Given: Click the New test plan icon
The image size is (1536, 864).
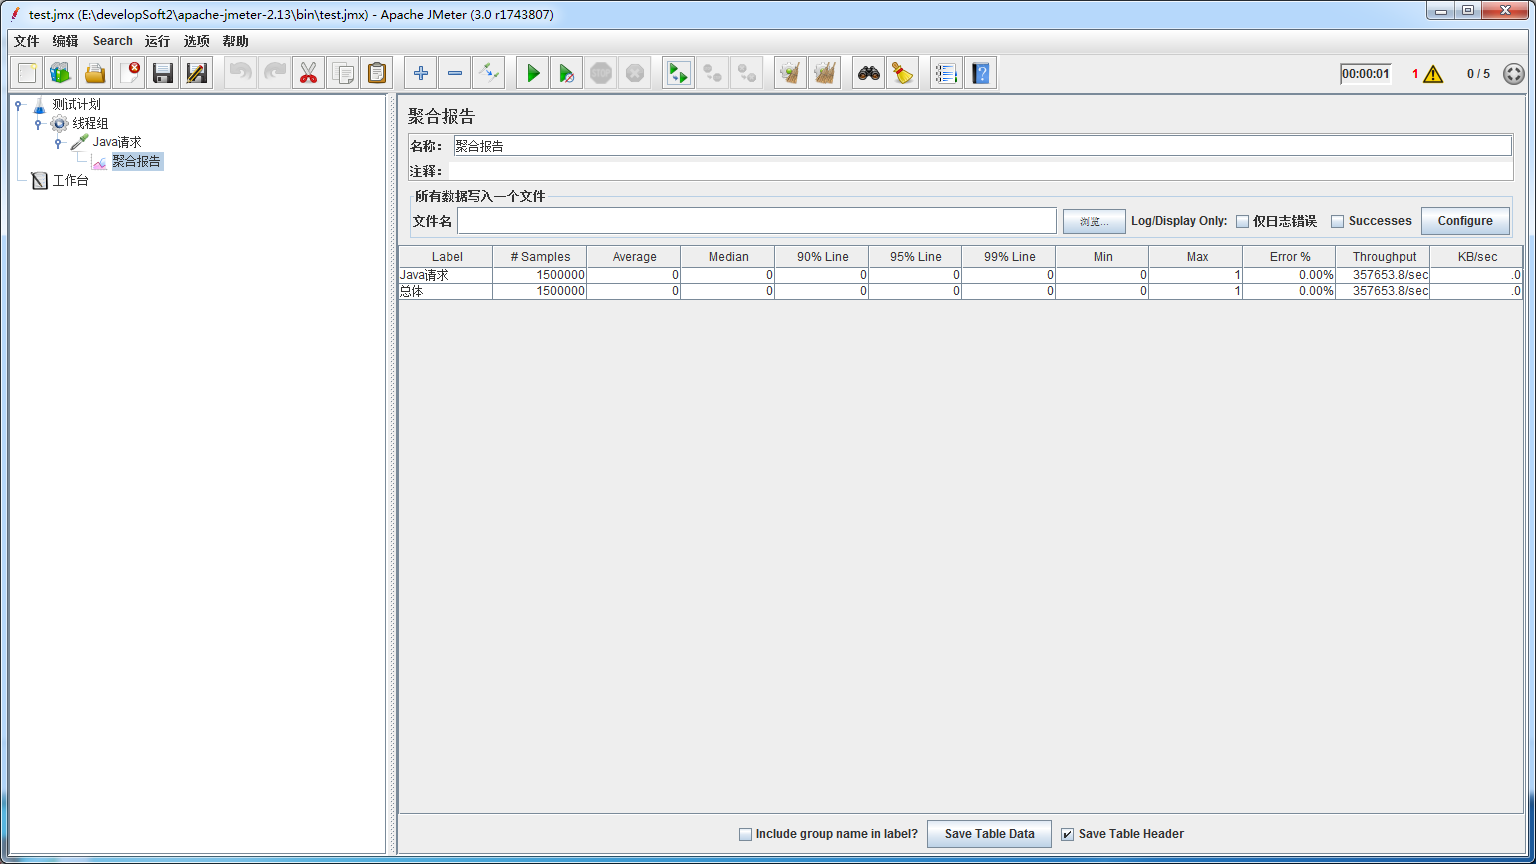Looking at the screenshot, I should (27, 73).
